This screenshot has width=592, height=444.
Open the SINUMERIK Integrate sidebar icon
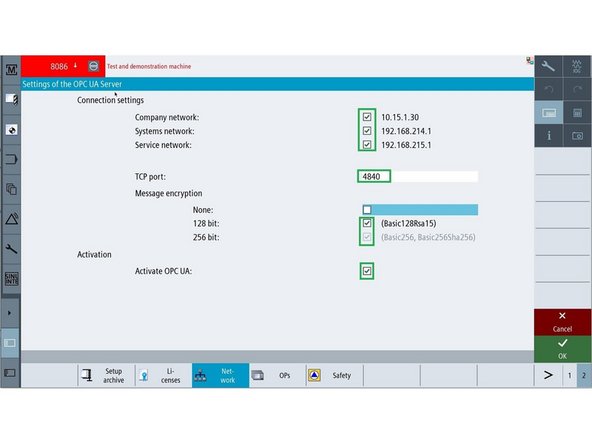pyautogui.click(x=11, y=279)
